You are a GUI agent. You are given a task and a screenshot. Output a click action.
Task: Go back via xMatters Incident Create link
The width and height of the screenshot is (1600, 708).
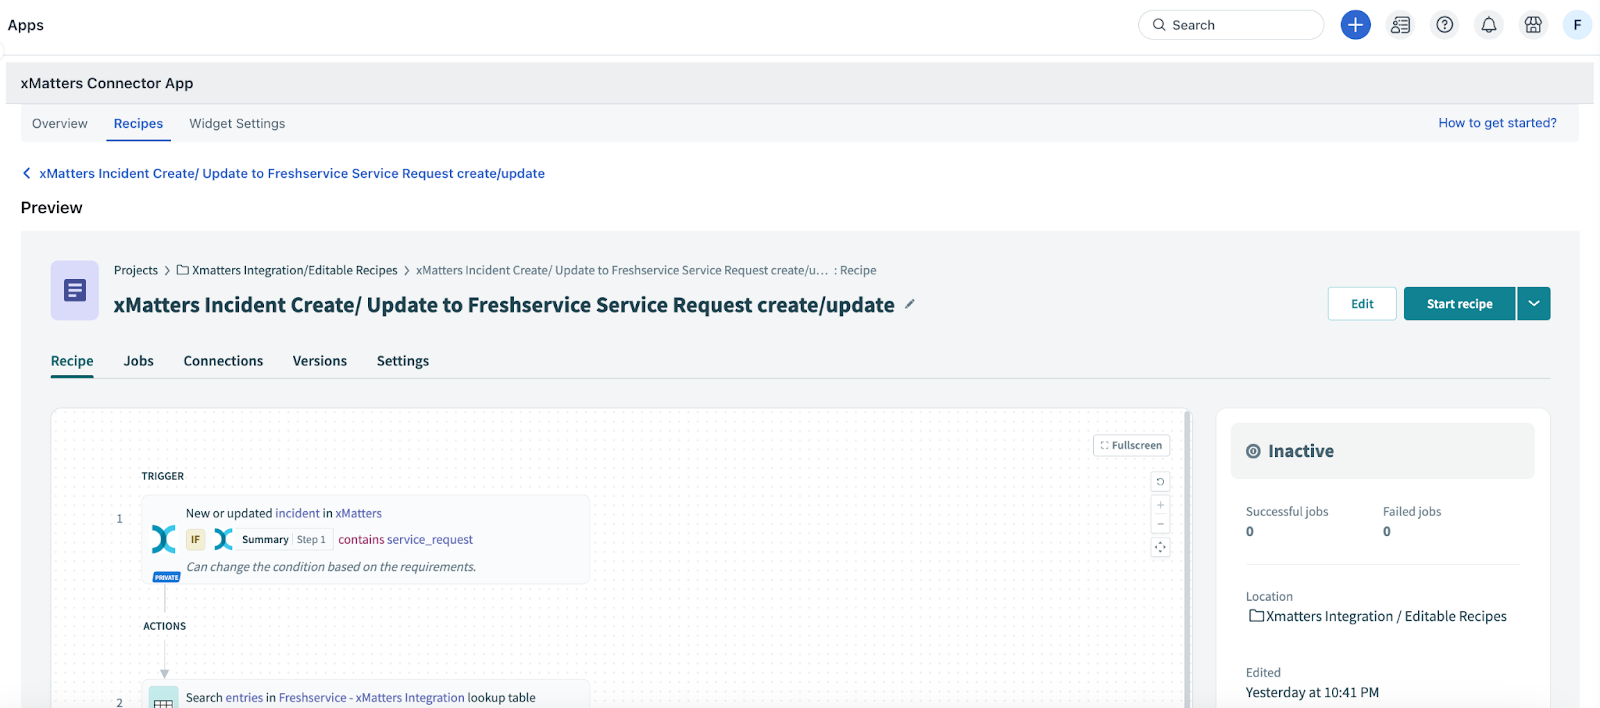(292, 173)
